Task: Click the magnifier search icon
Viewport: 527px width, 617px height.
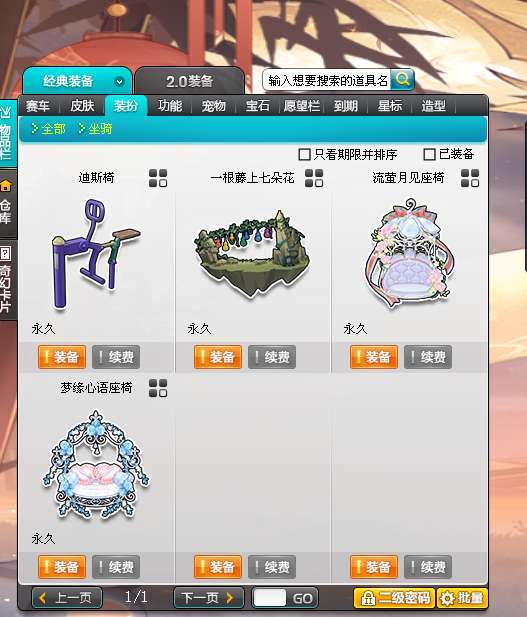Action: click(402, 80)
